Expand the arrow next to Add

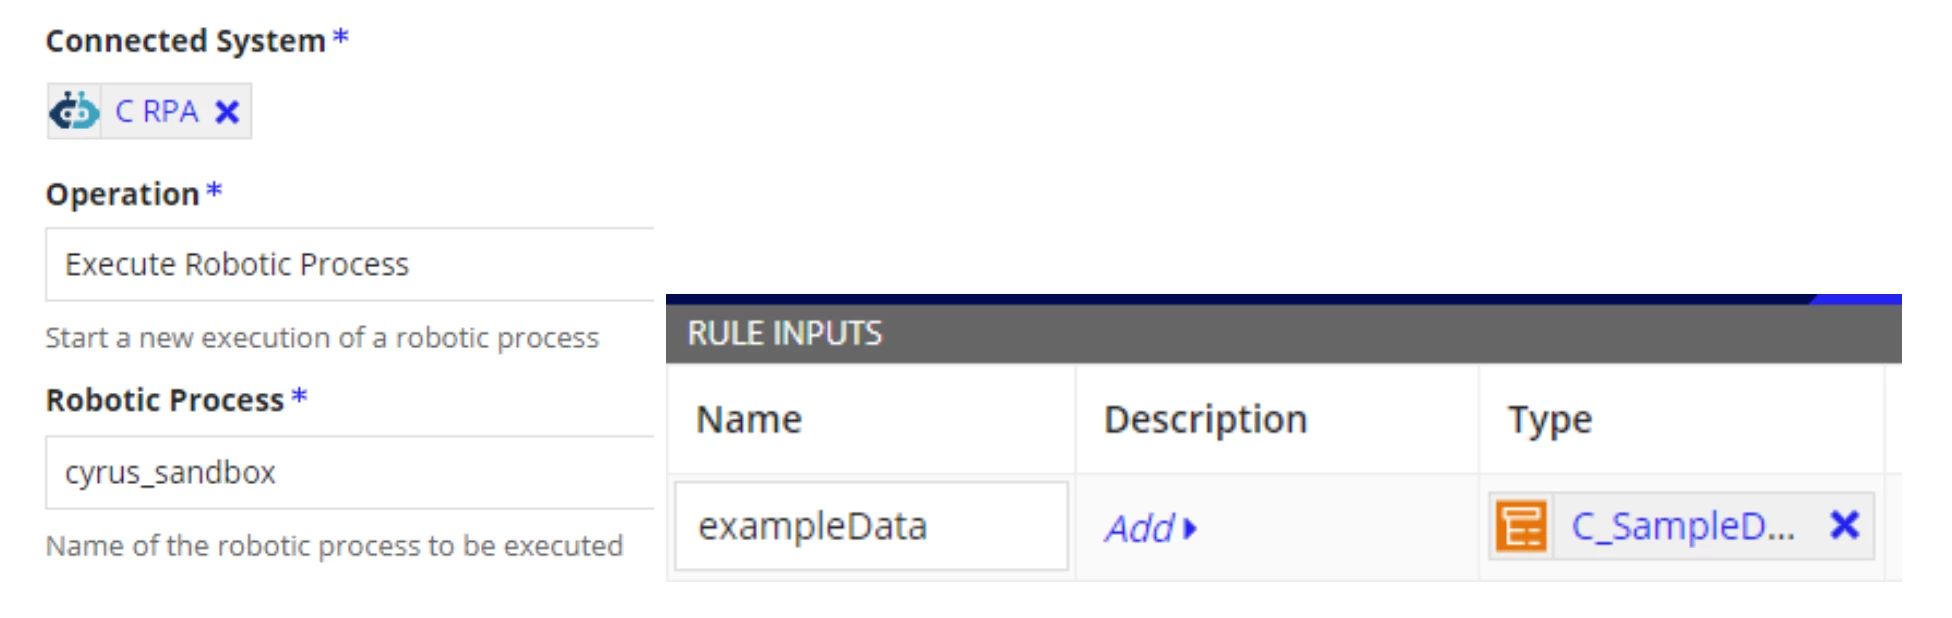click(1190, 528)
